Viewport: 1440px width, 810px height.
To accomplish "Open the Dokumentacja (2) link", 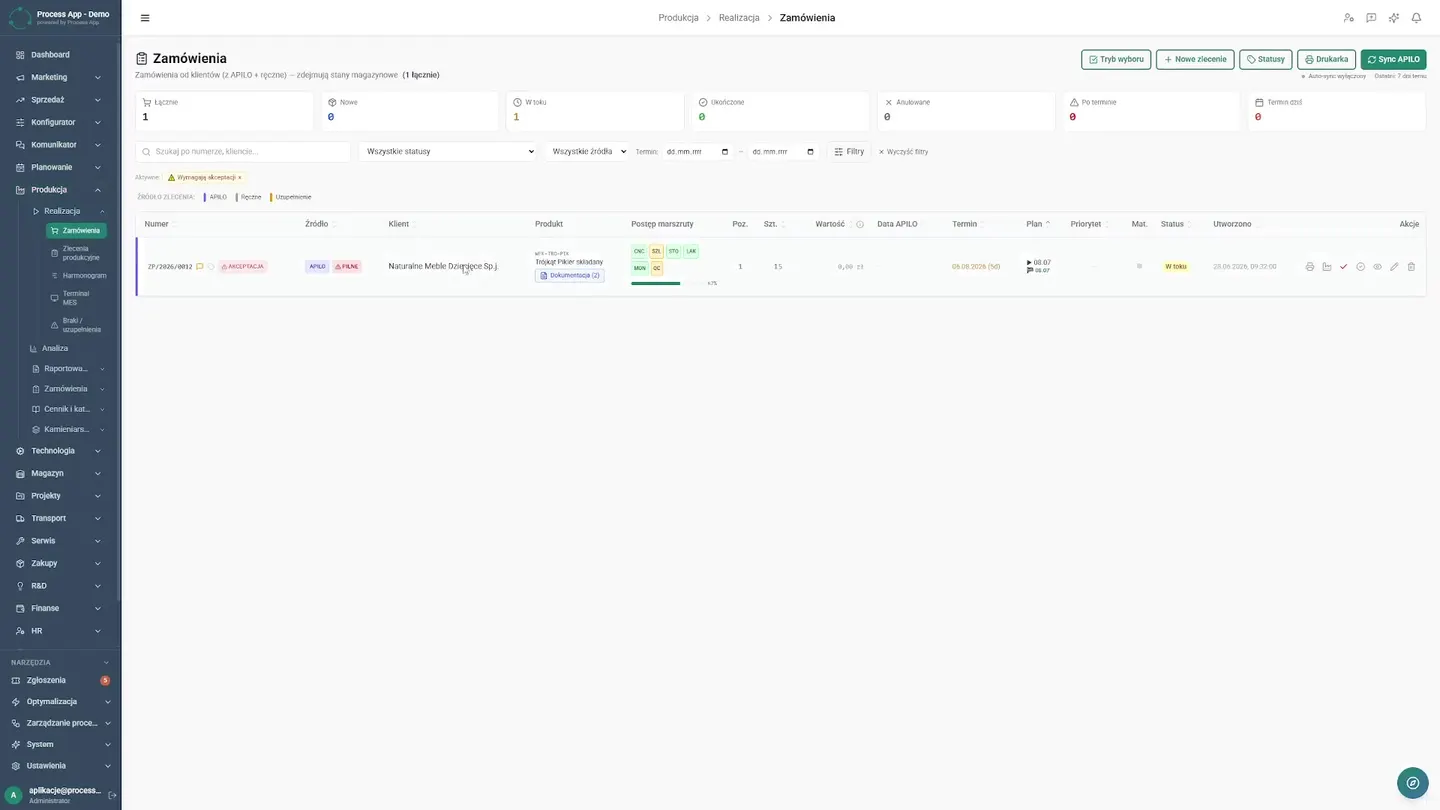I will pyautogui.click(x=570, y=275).
